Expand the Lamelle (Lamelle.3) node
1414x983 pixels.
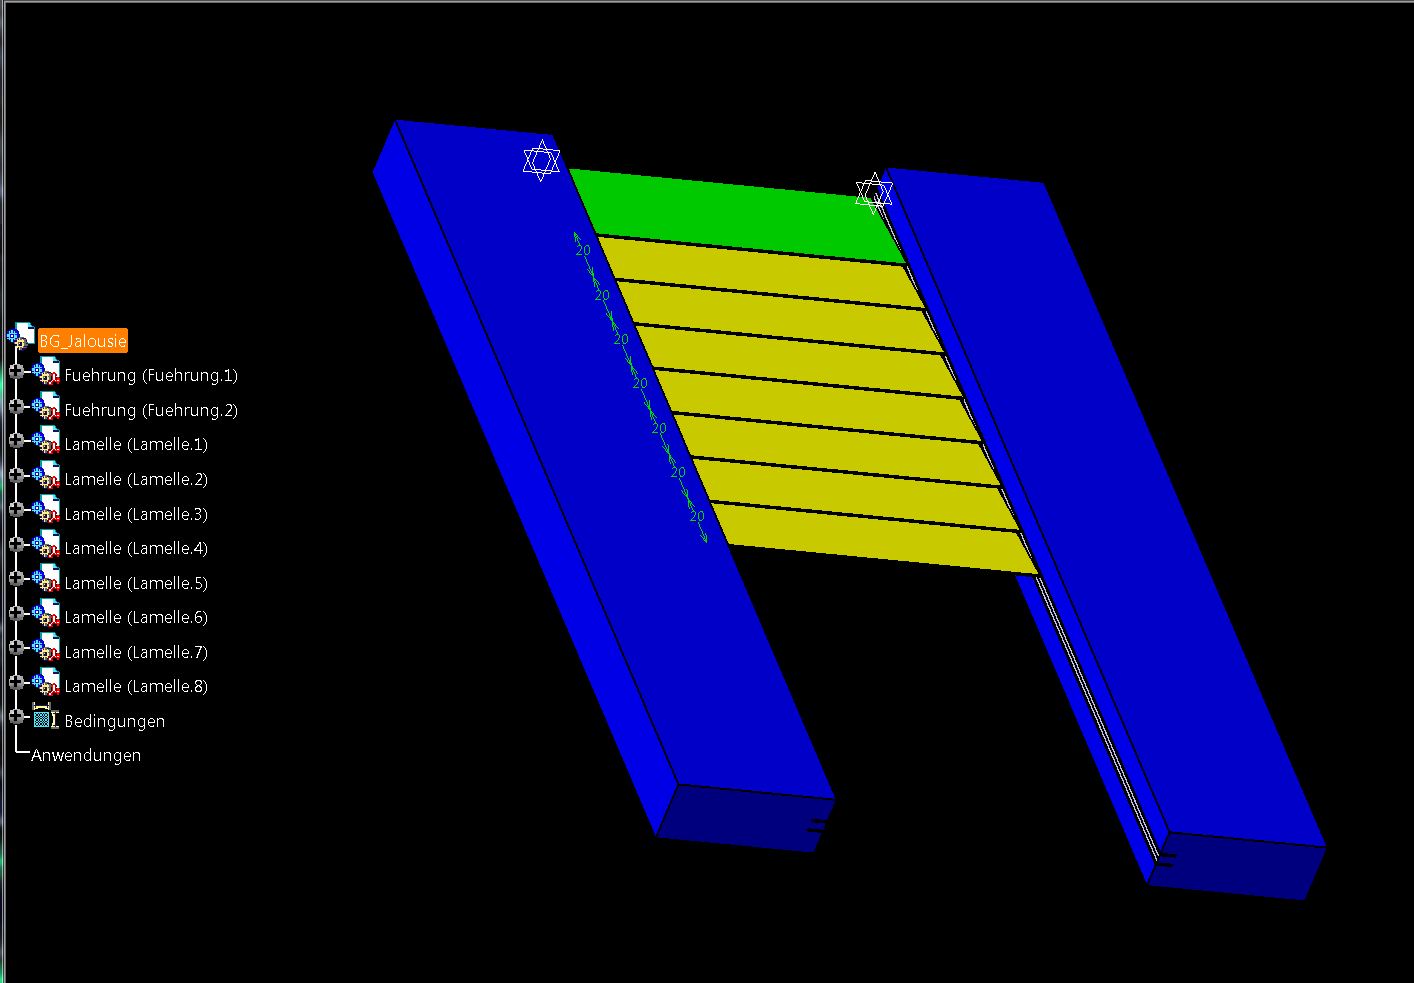coord(15,509)
